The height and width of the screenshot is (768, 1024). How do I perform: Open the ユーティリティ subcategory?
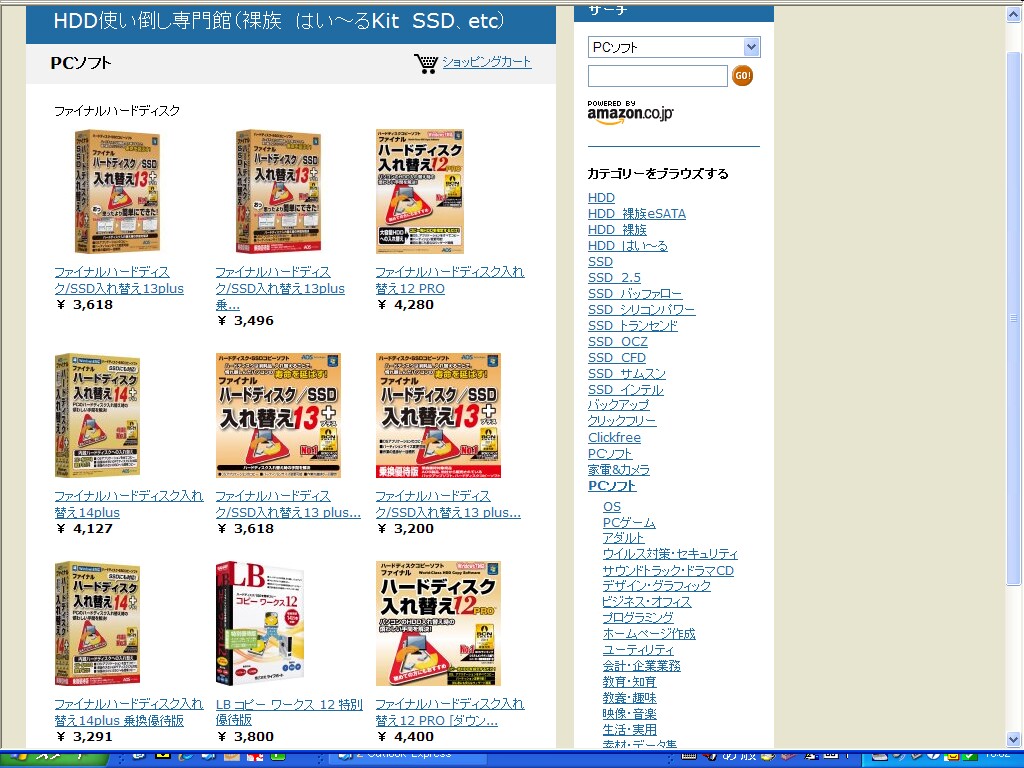pyautogui.click(x=638, y=650)
